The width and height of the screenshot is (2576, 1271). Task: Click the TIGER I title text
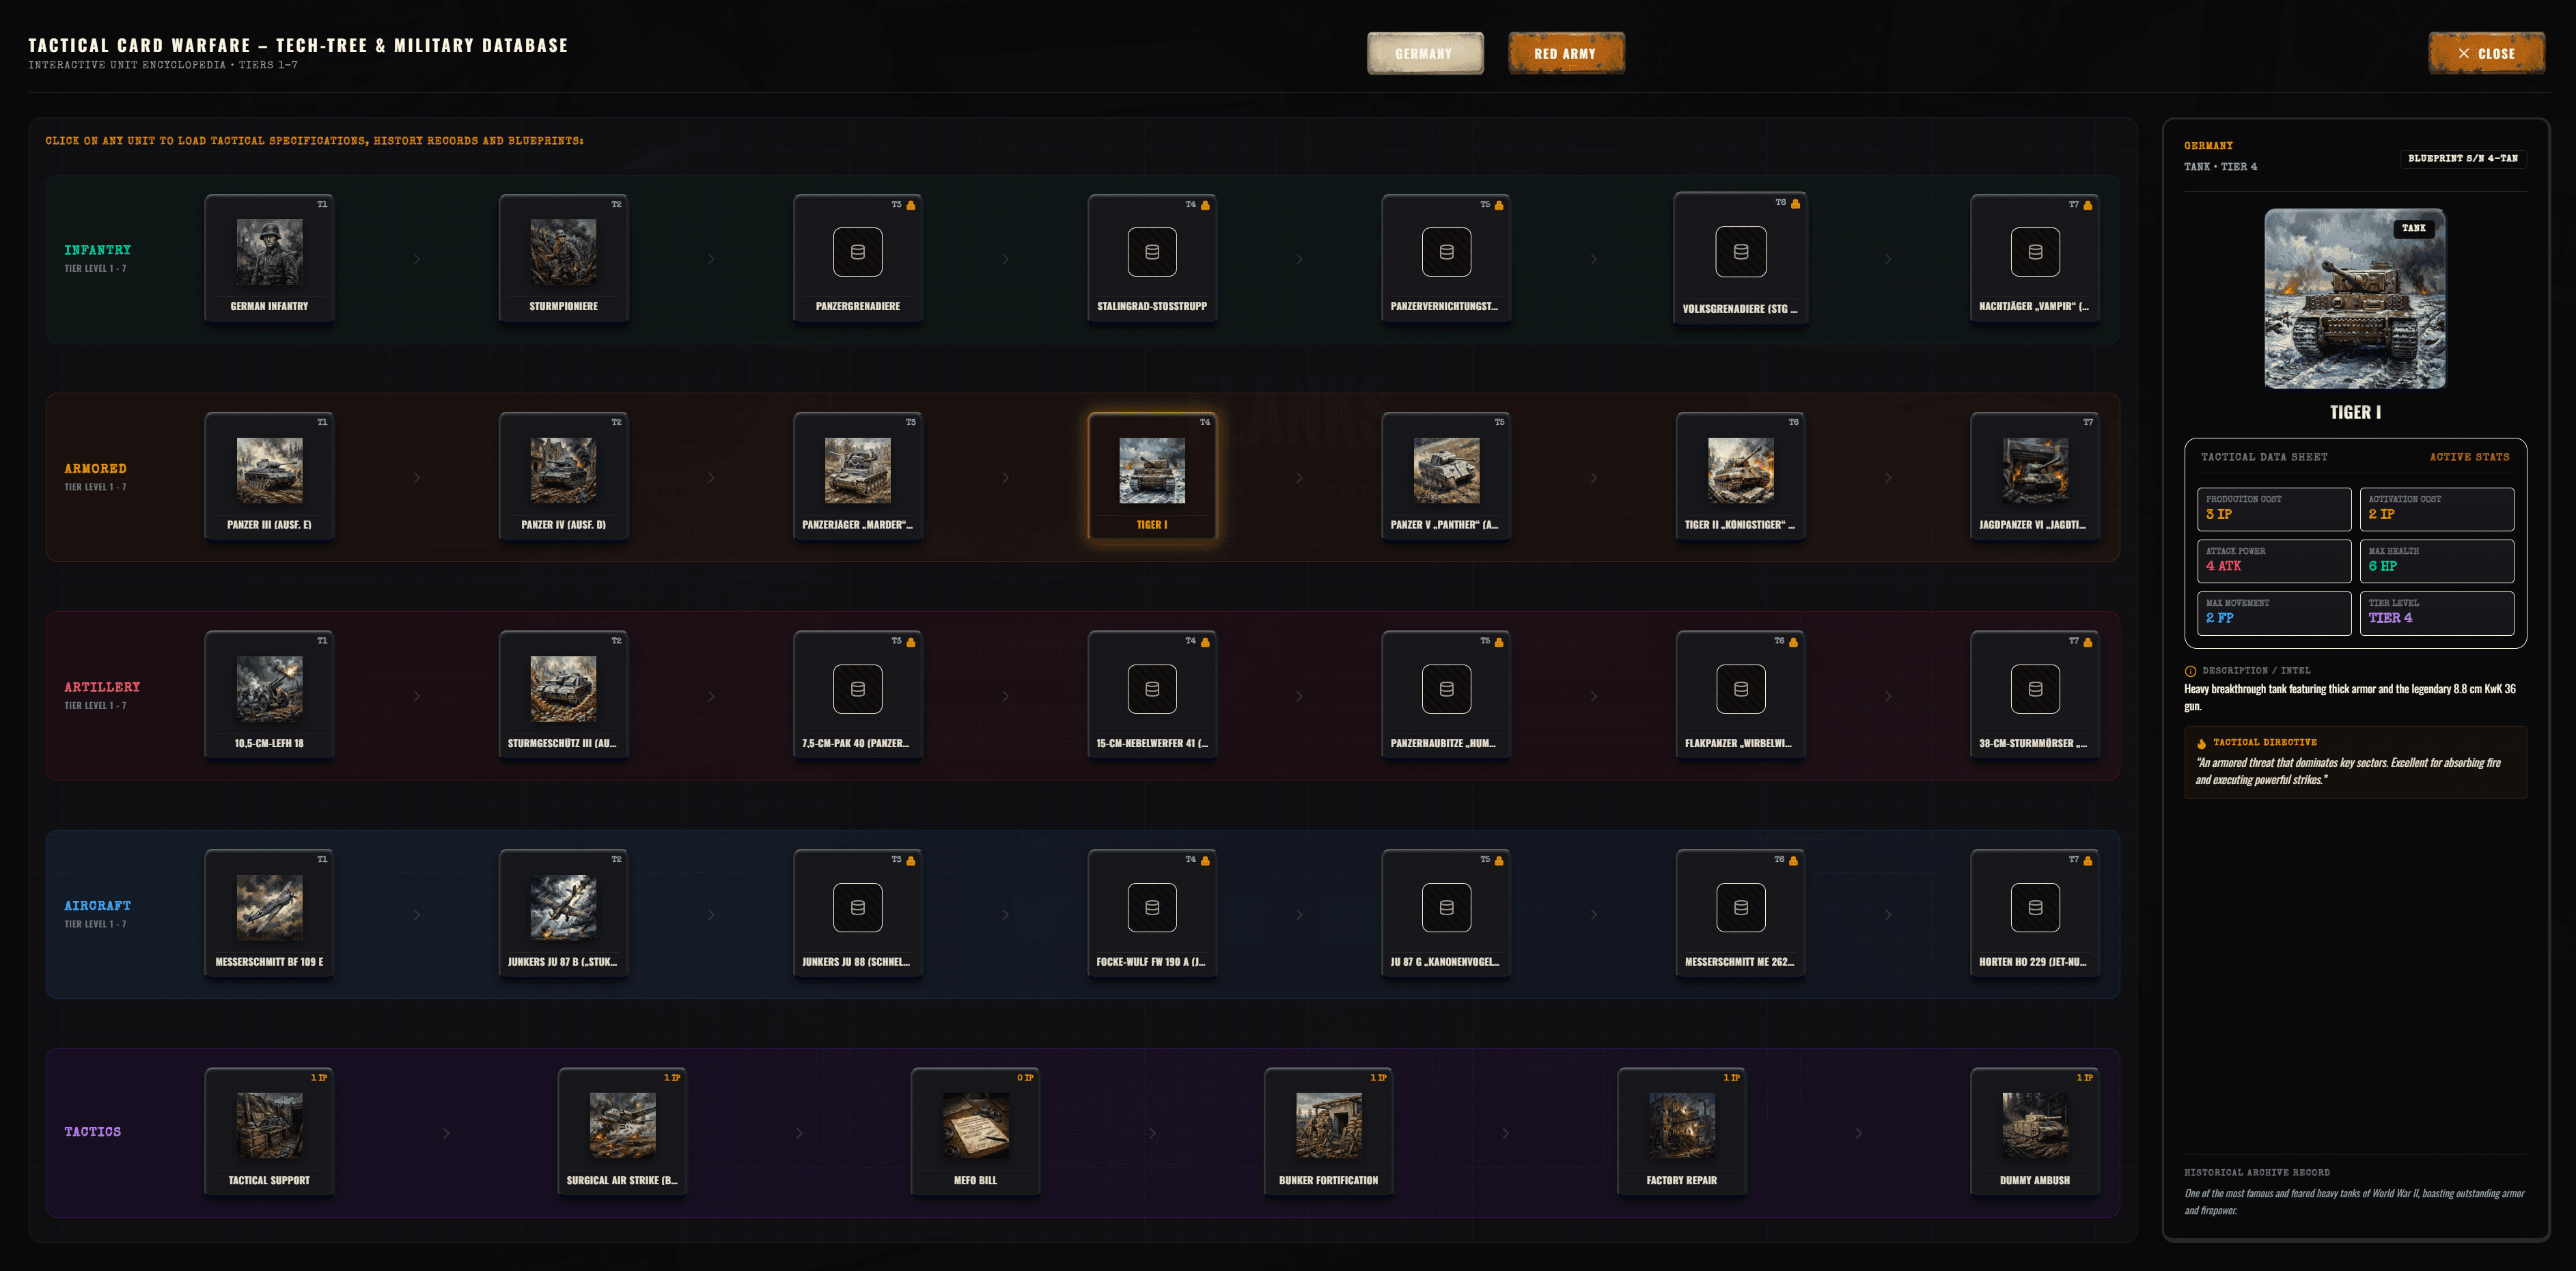[2355, 412]
